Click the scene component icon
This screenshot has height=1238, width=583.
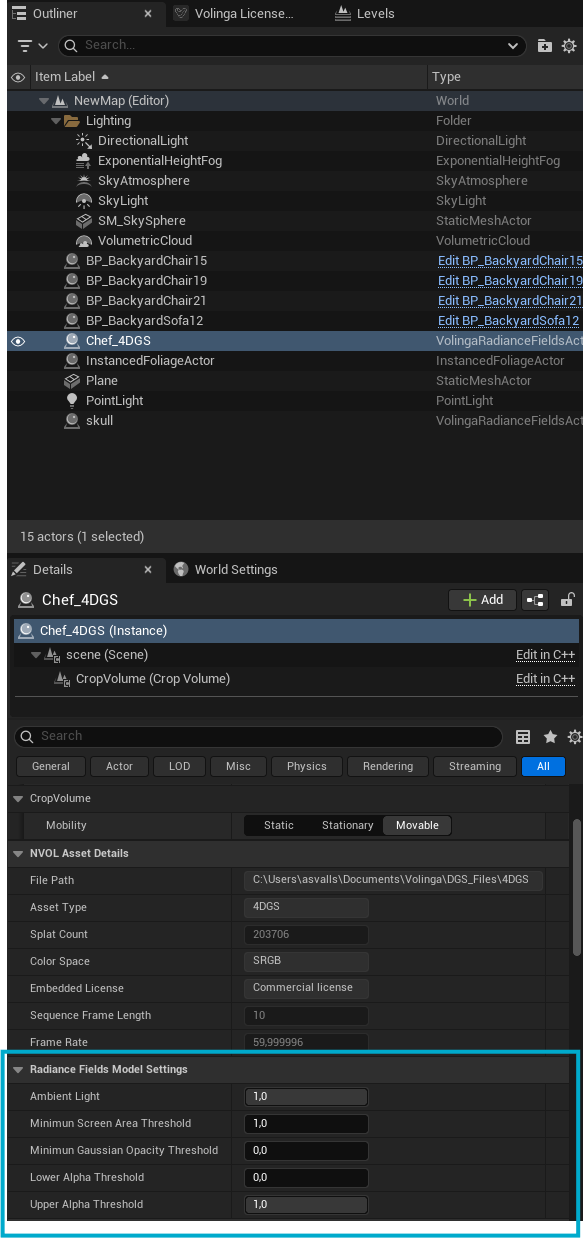(x=52, y=655)
